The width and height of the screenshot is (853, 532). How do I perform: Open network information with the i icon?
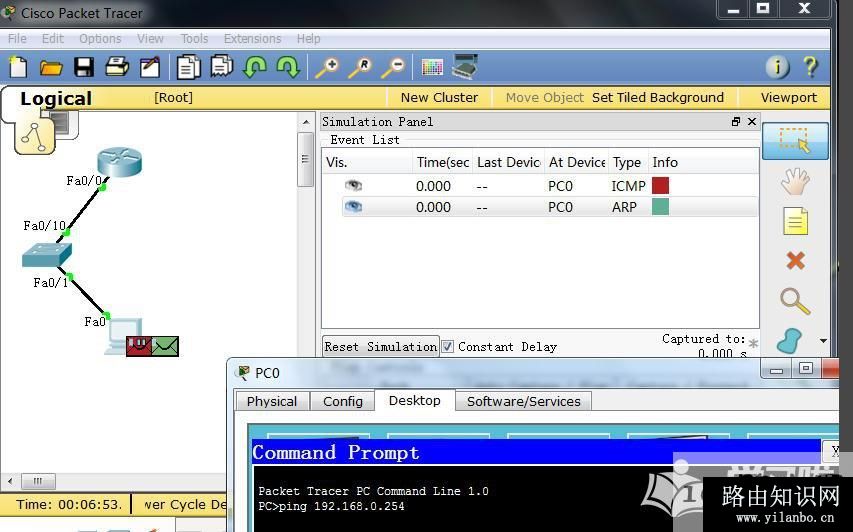pos(777,67)
